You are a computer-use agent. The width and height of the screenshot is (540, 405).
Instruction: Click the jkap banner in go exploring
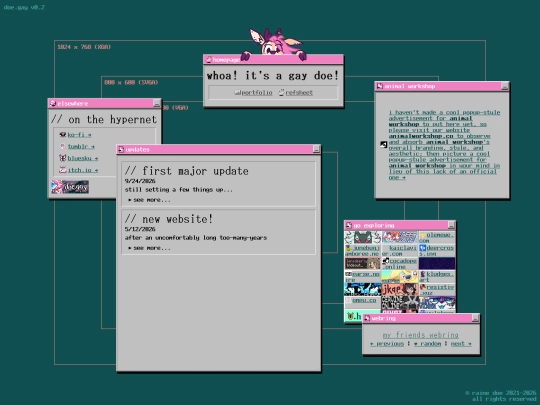tap(399, 289)
